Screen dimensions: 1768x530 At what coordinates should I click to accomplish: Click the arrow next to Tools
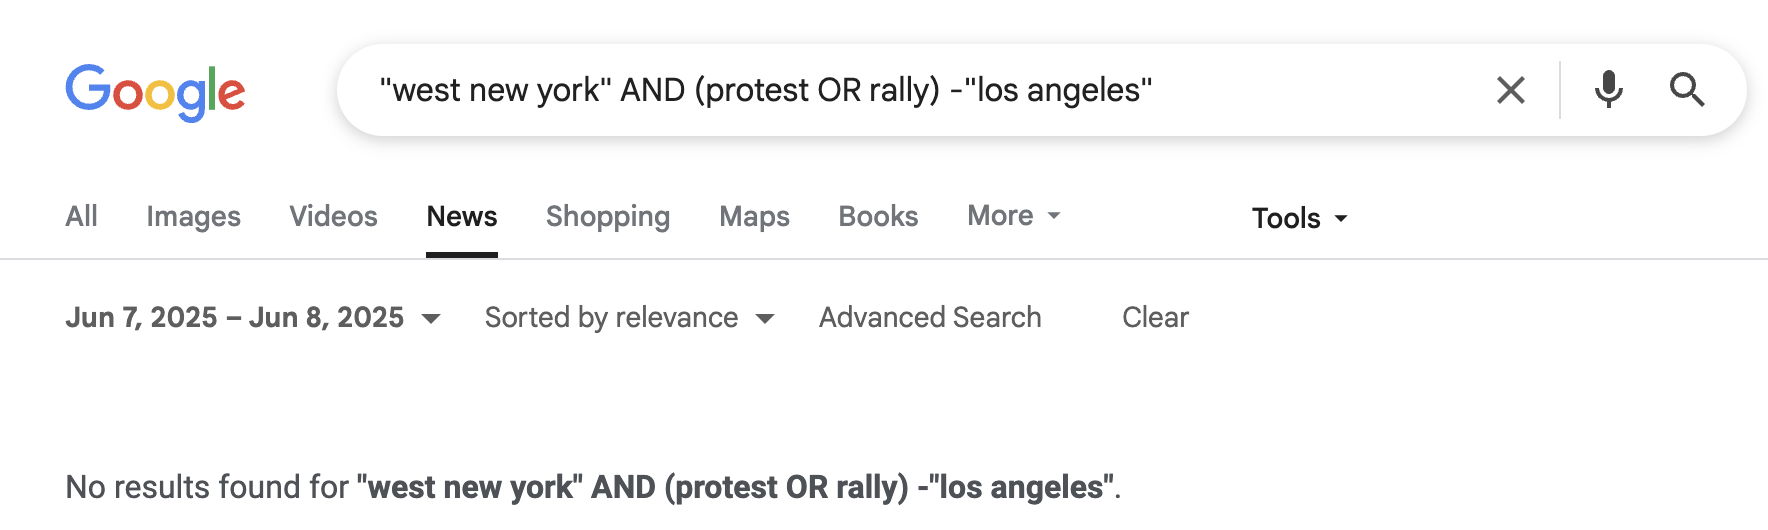tap(1342, 218)
